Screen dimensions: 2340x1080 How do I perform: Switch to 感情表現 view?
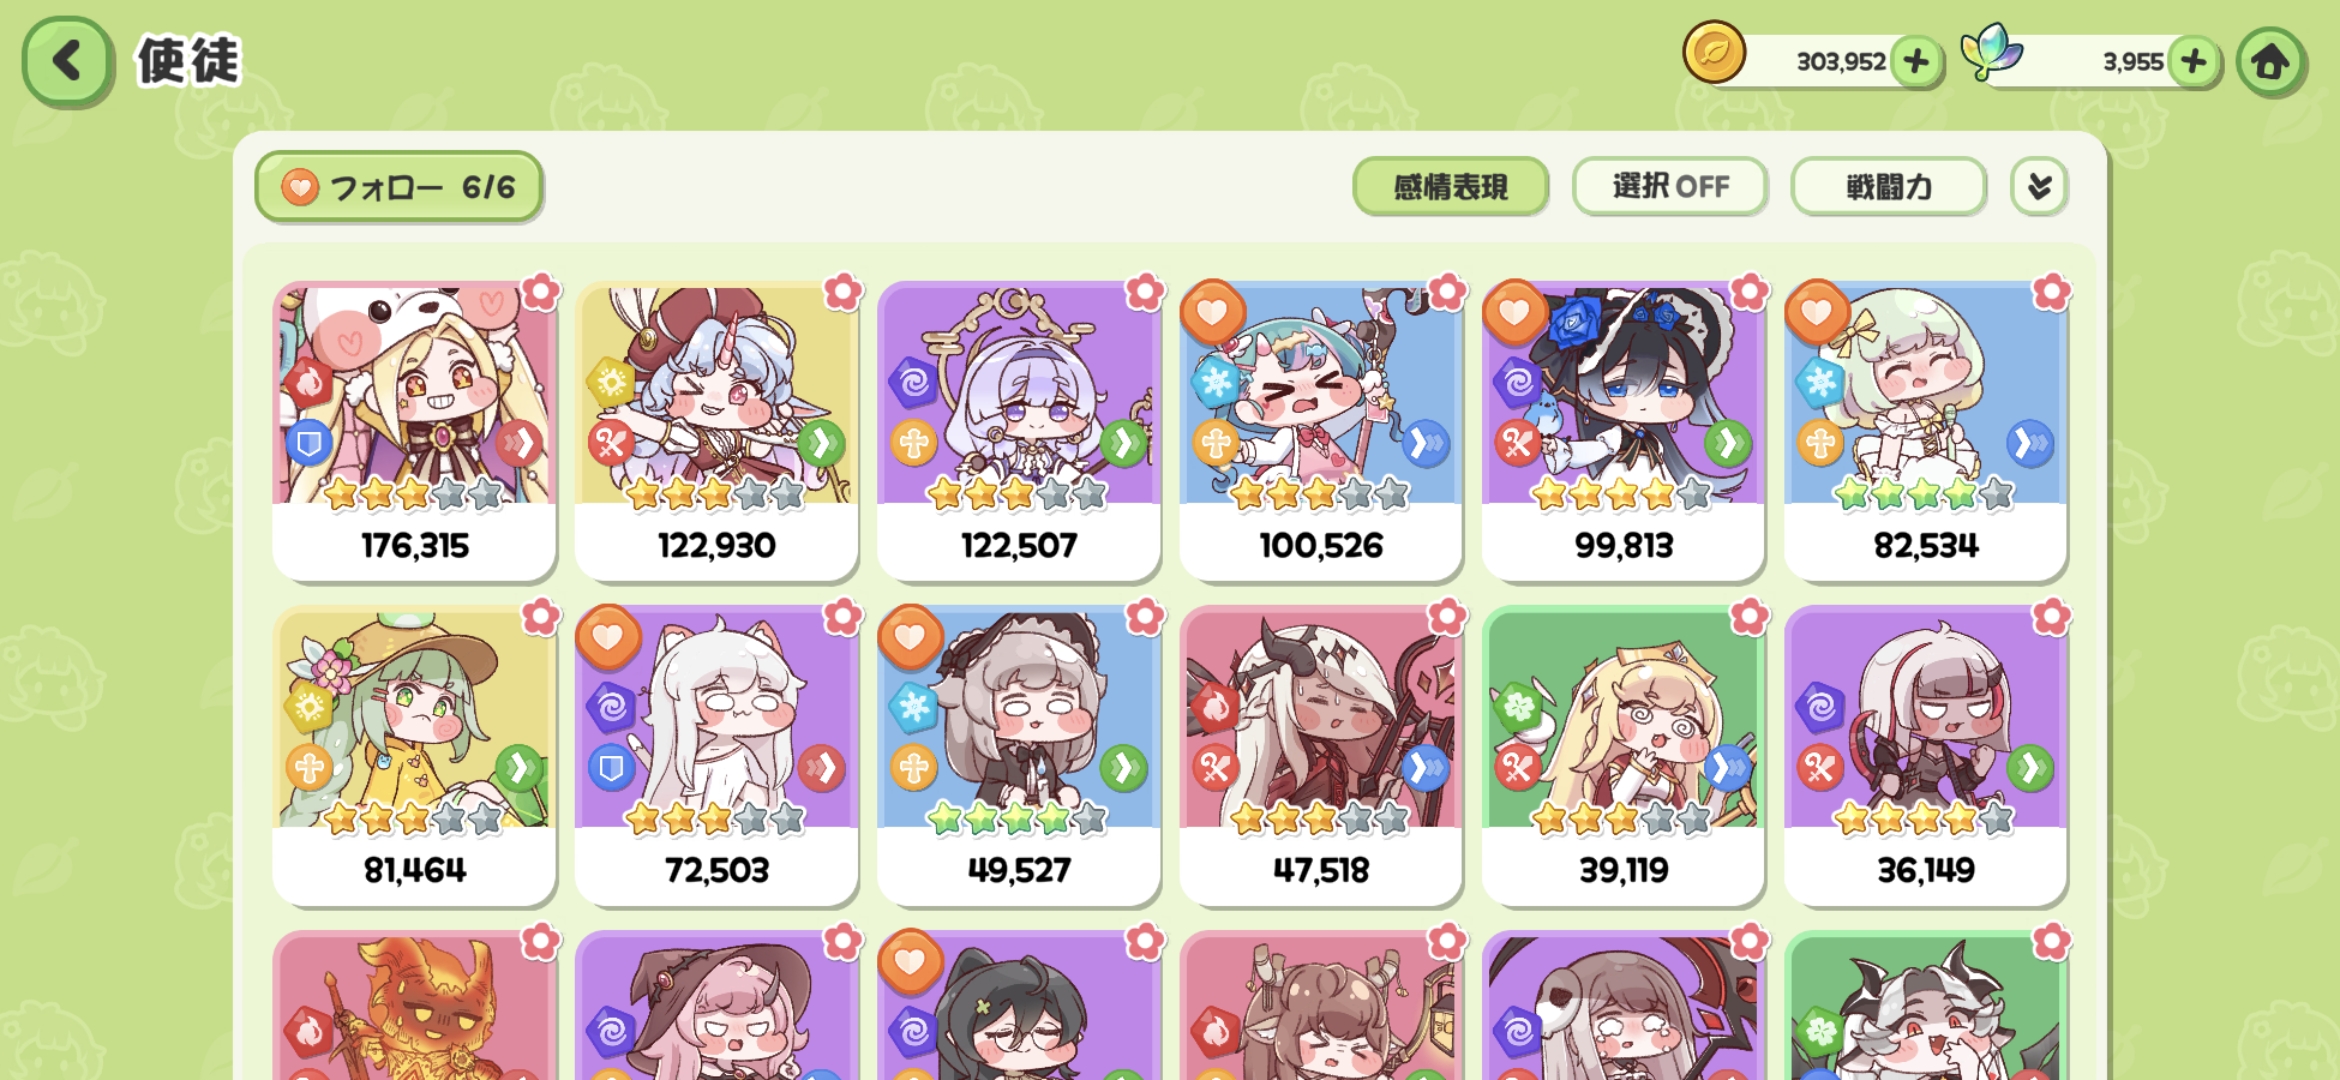coord(1450,186)
